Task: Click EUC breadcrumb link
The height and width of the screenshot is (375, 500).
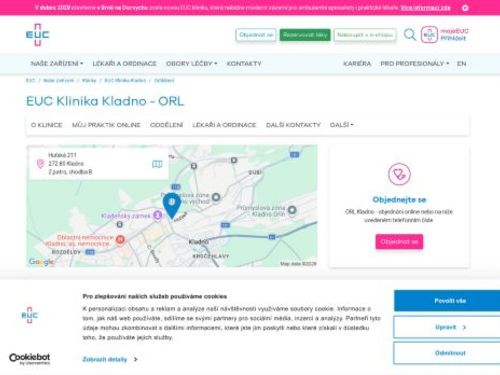Action: click(30, 80)
